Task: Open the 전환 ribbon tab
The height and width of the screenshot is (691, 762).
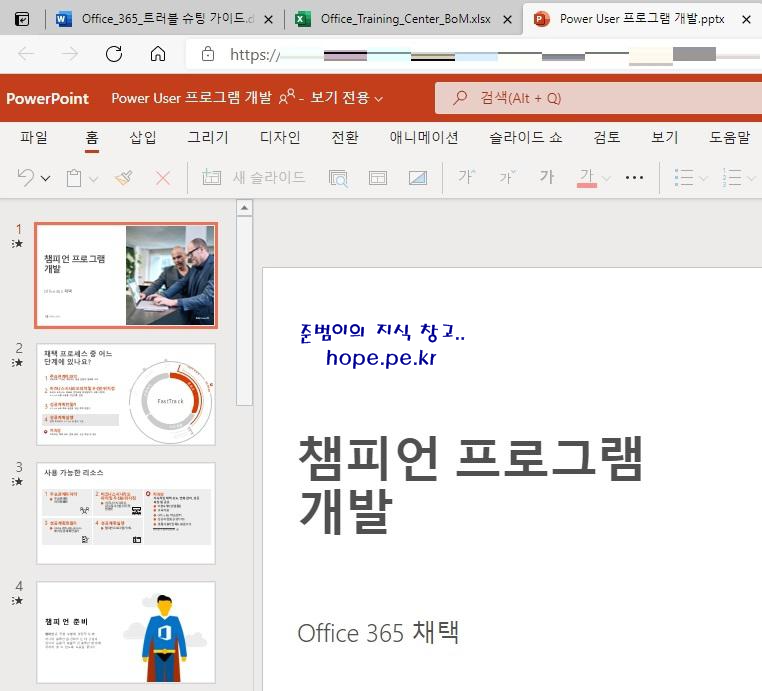Action: click(345, 138)
